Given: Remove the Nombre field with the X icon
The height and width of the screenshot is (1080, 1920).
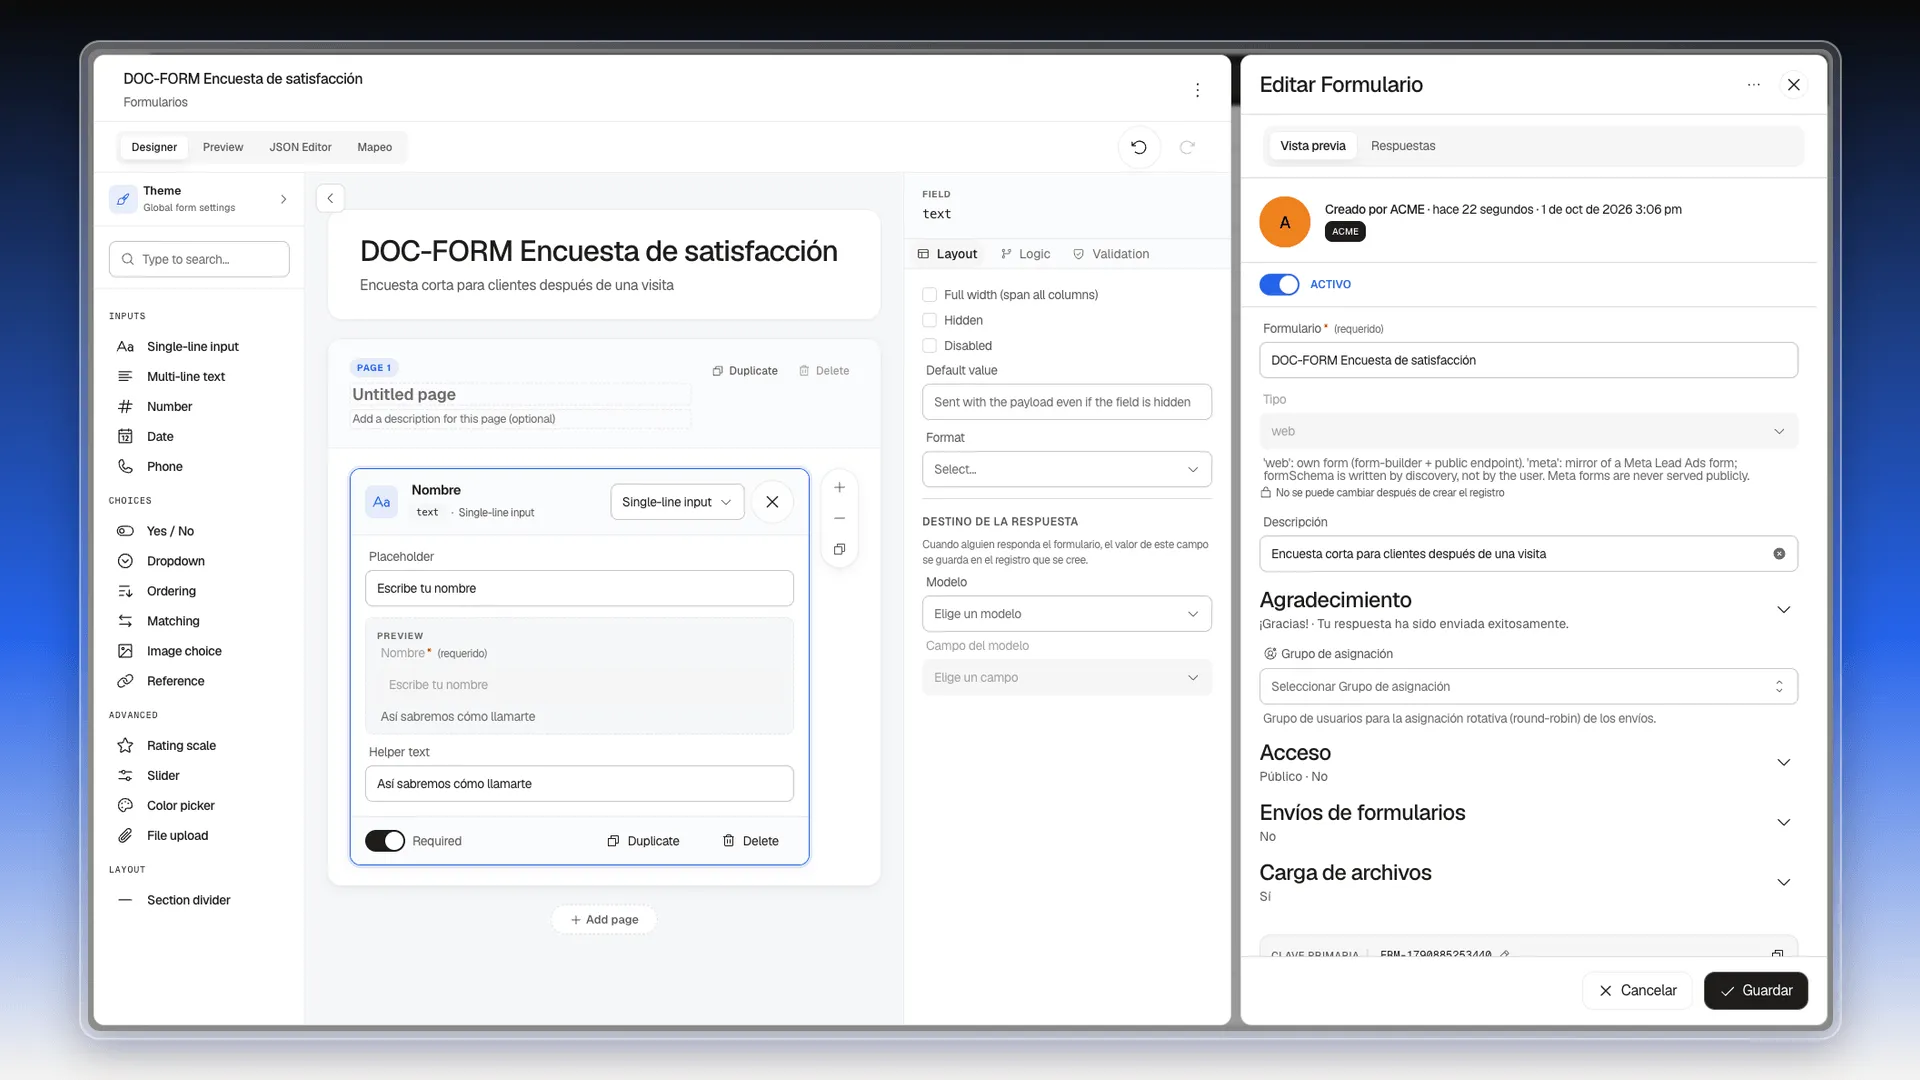Looking at the screenshot, I should point(772,502).
